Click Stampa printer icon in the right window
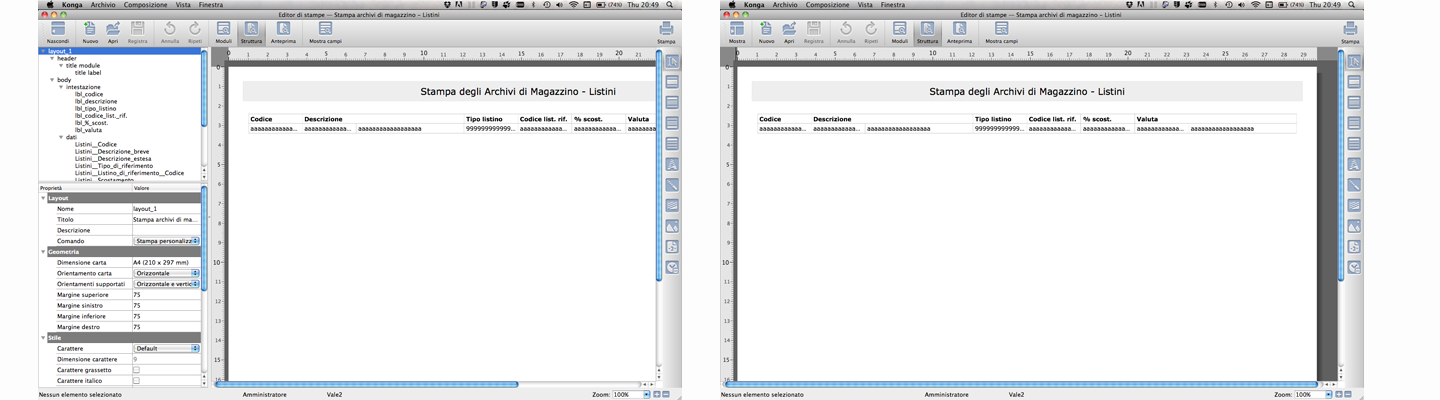 point(1350,30)
